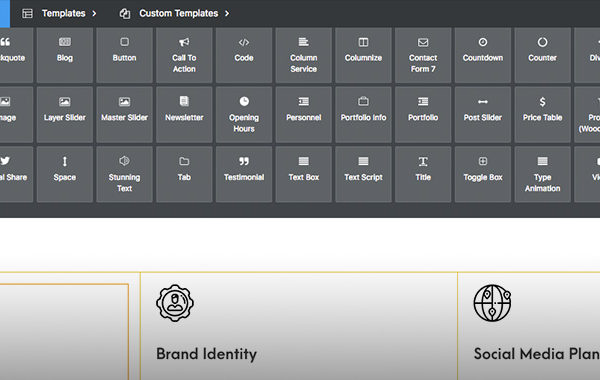Select the Space vertical arrow element
Image resolution: width=600 pixels, height=380 pixels.
pos(65,175)
